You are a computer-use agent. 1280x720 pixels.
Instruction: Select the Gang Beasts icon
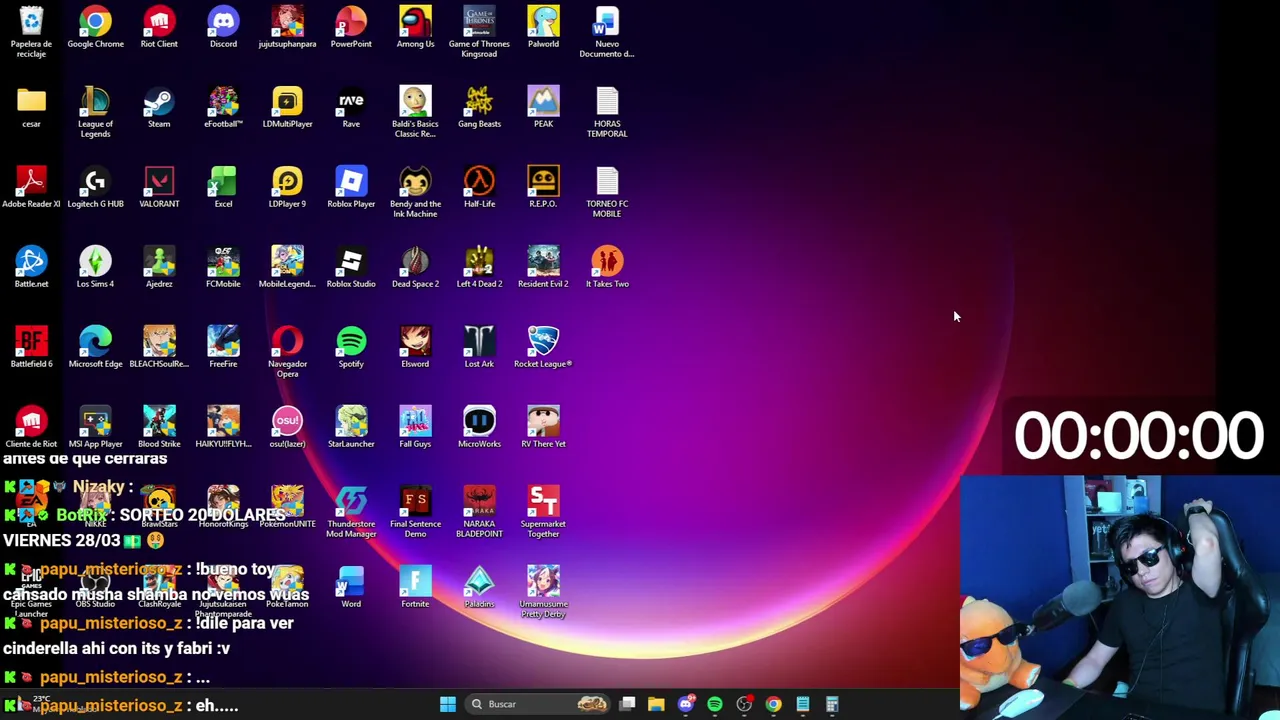pos(479,107)
